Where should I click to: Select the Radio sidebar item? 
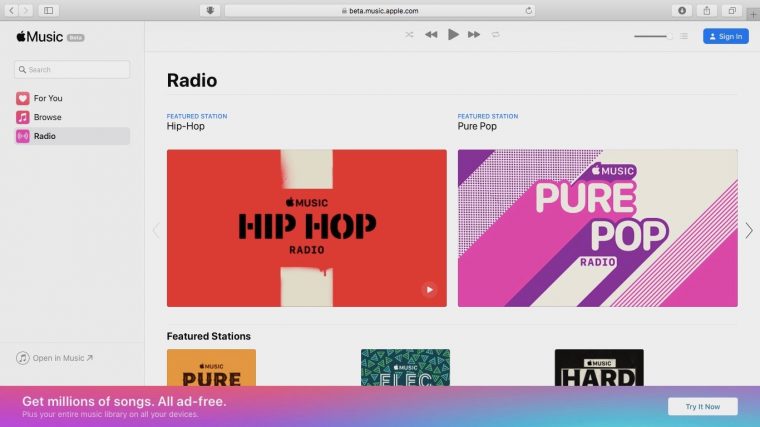click(x=44, y=136)
